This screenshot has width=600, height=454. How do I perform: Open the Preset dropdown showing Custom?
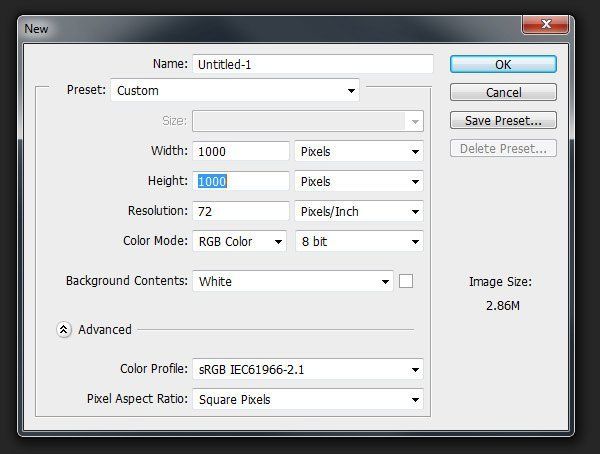(x=235, y=90)
